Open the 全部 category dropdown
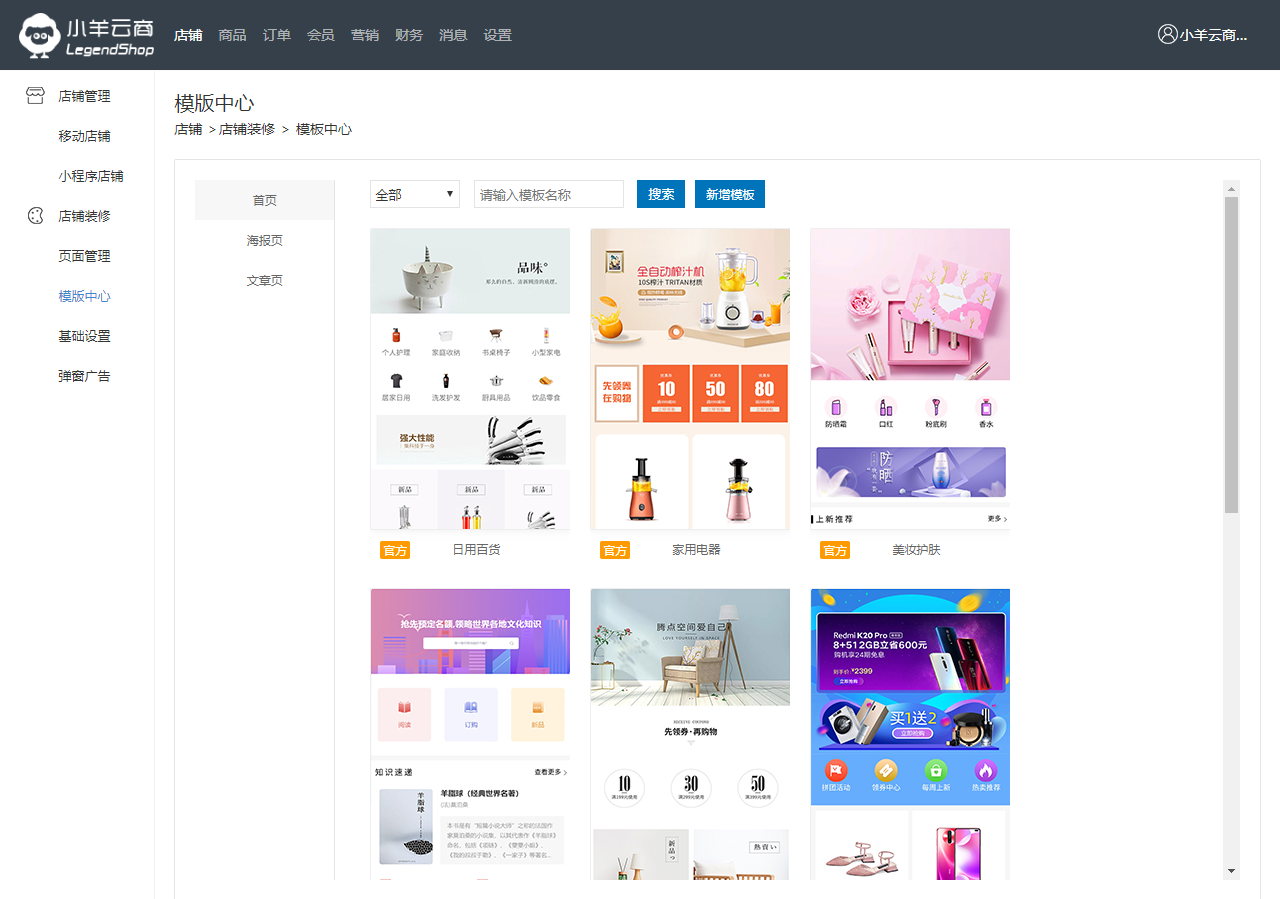The image size is (1280, 899). (x=414, y=194)
